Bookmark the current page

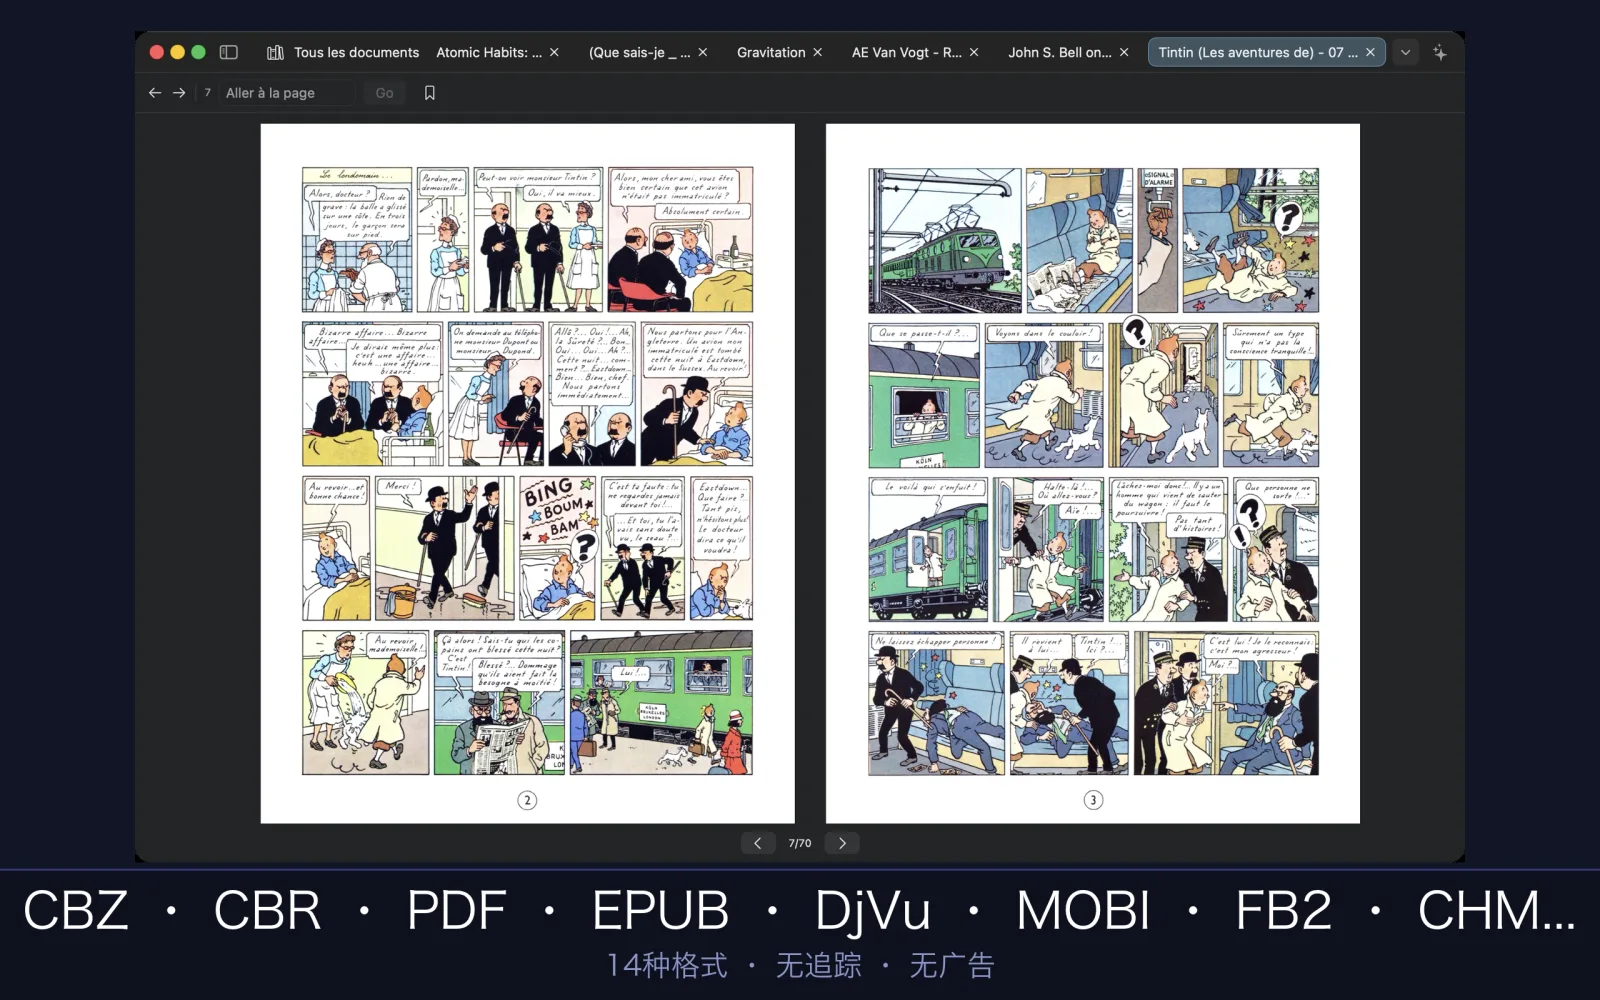(430, 93)
